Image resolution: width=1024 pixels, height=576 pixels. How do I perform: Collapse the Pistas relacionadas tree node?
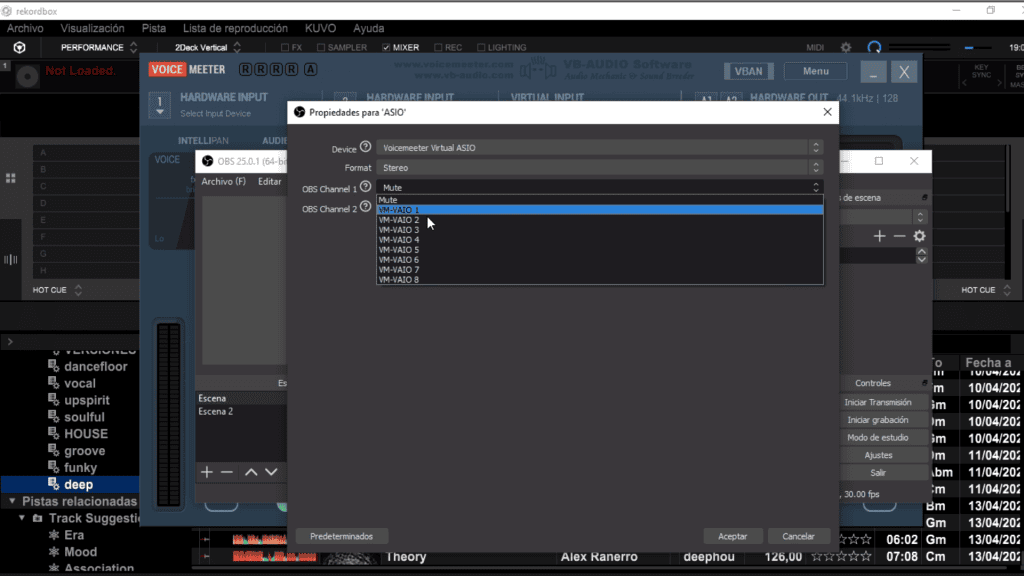12,502
